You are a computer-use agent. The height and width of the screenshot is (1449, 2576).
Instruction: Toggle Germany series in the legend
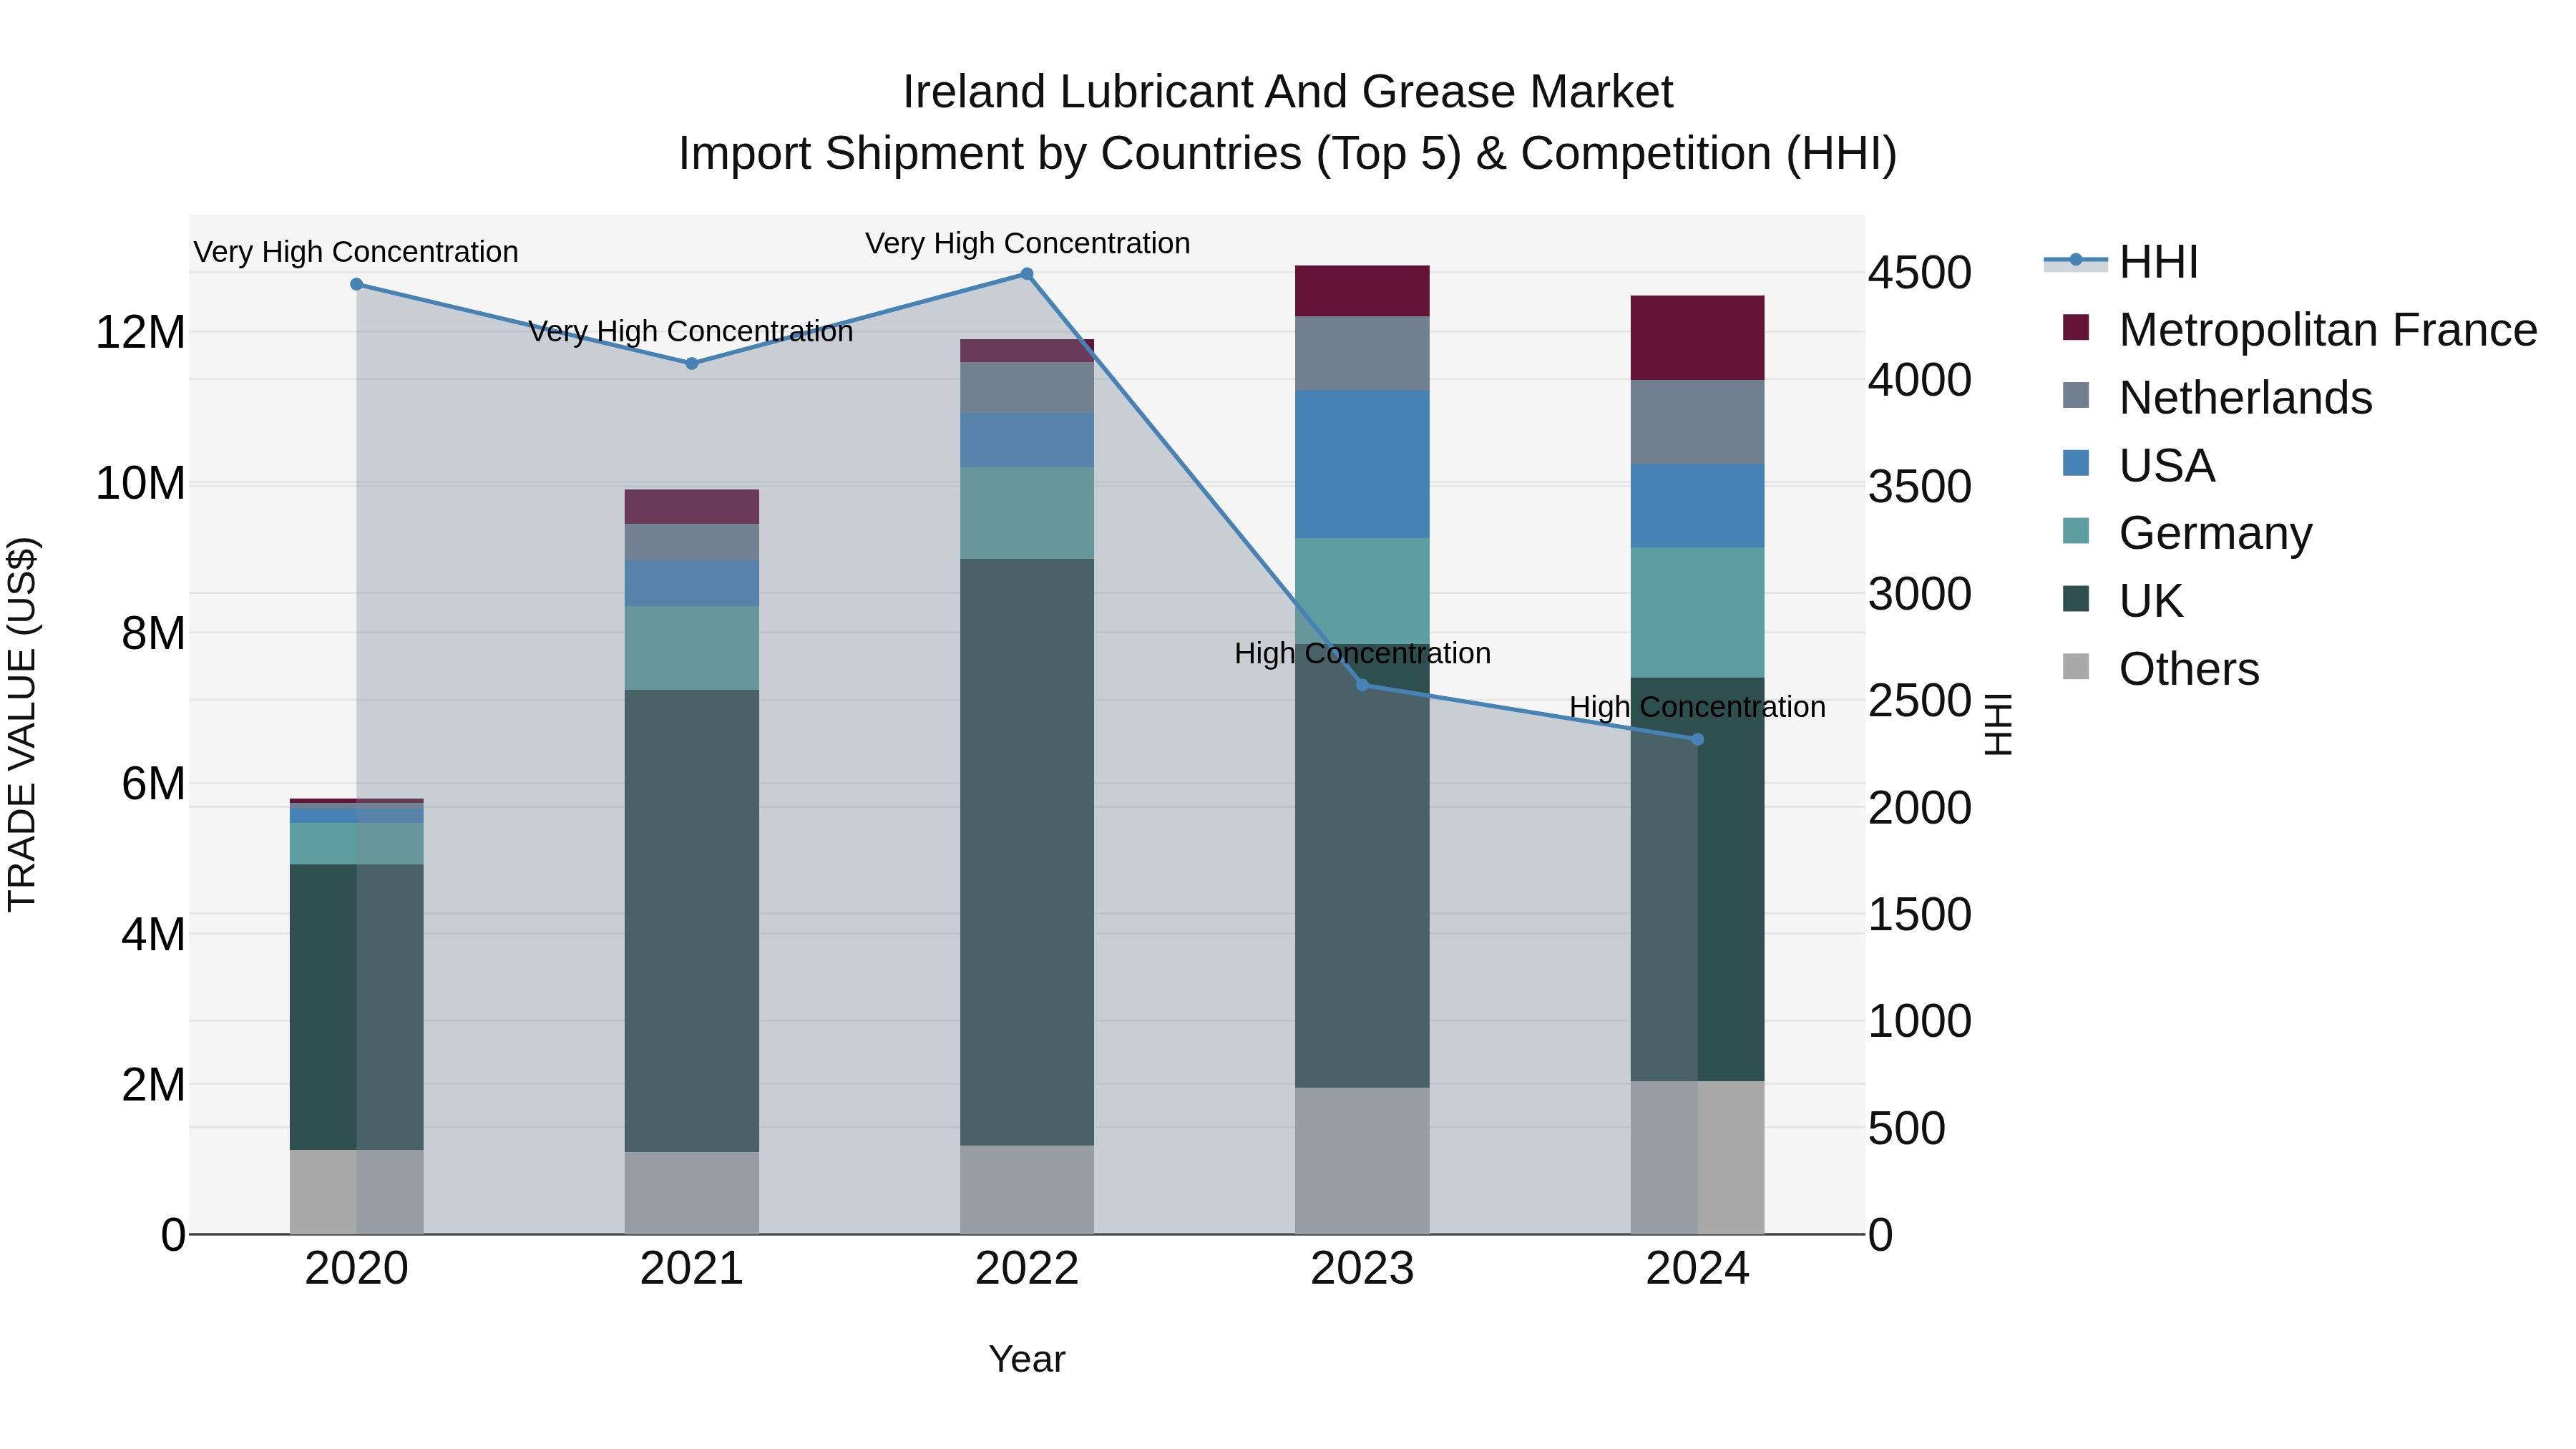(x=2187, y=533)
